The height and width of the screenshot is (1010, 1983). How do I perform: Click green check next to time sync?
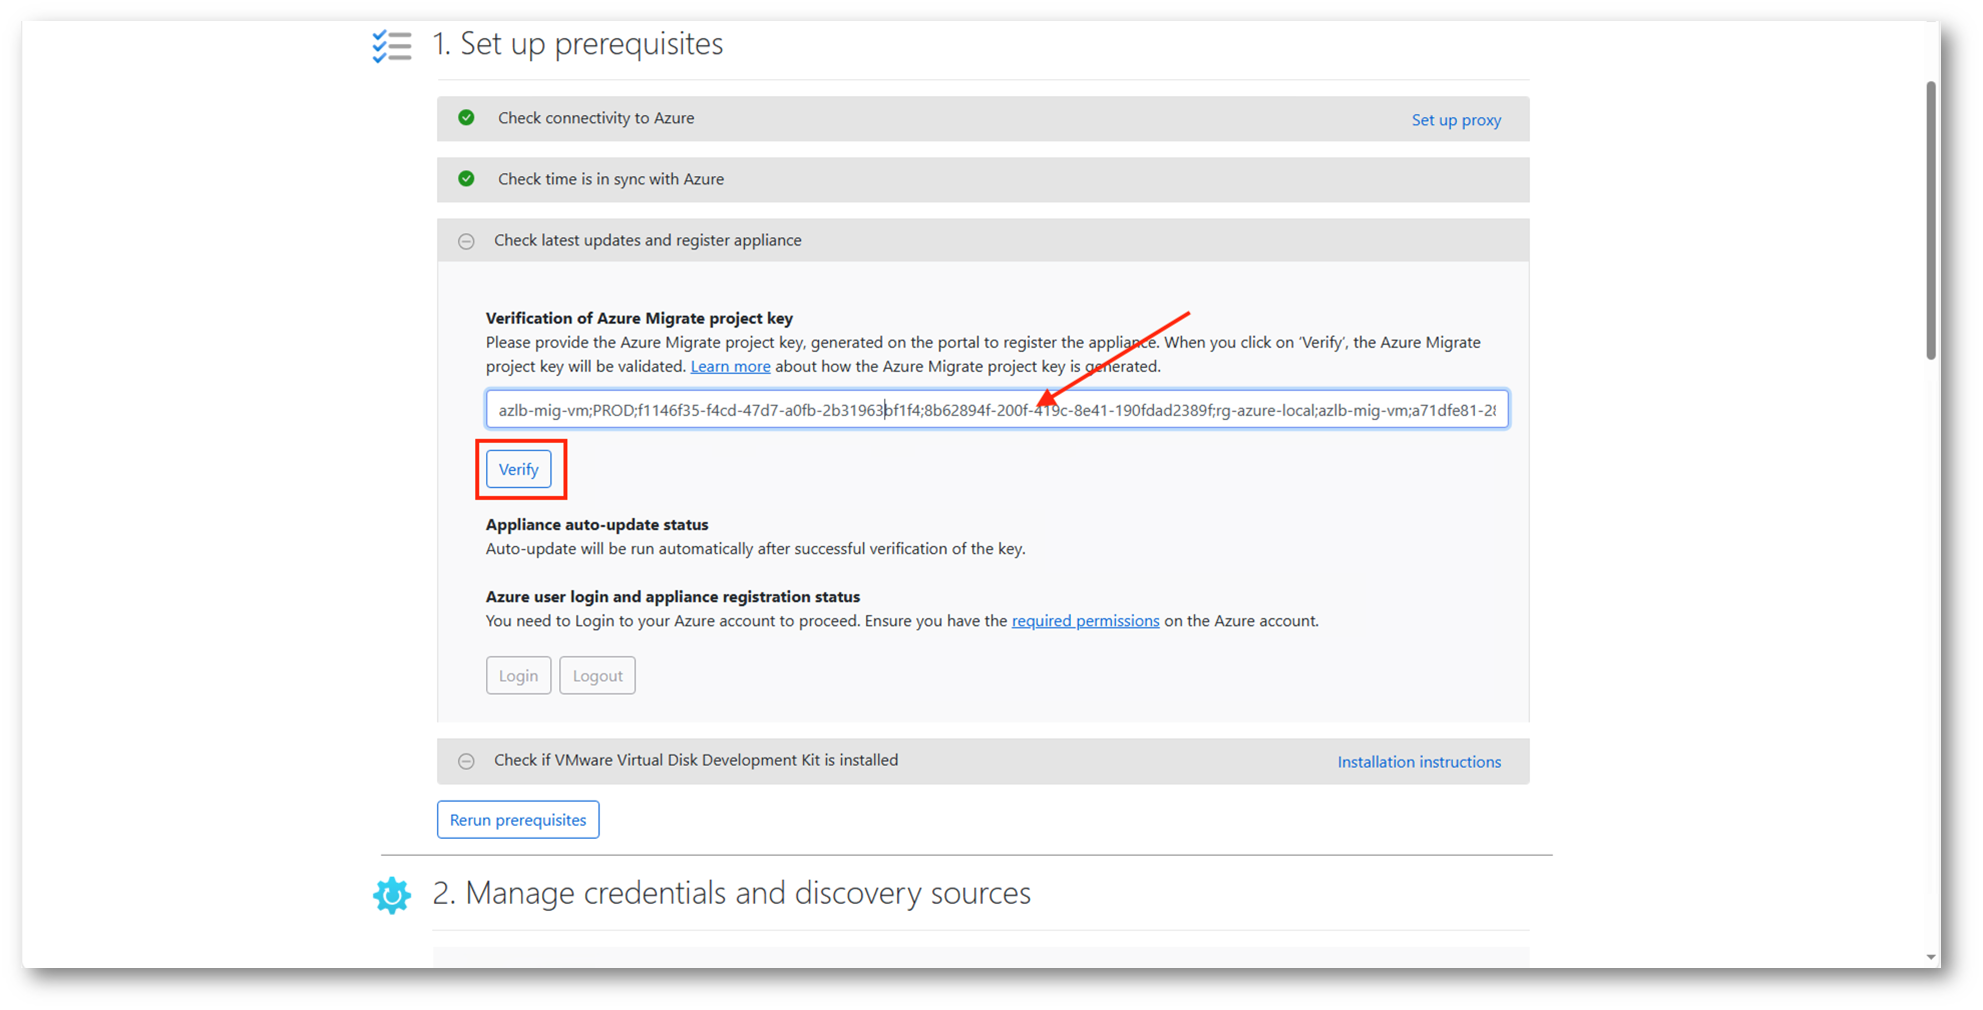click(466, 179)
